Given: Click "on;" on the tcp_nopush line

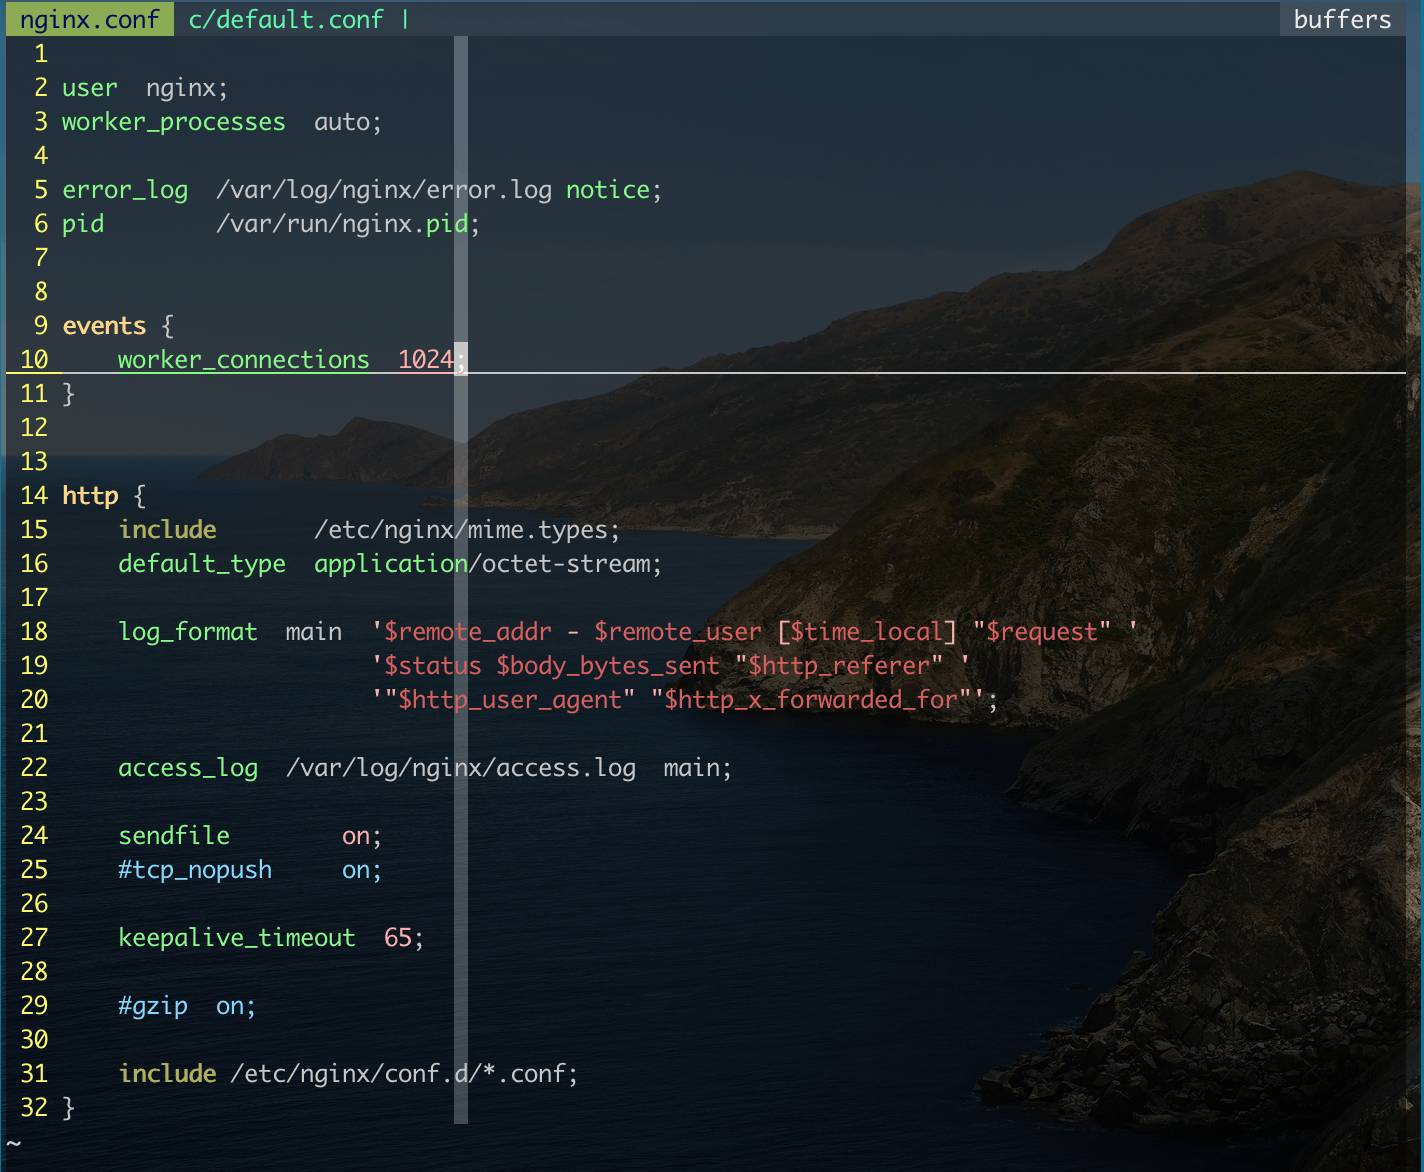Looking at the screenshot, I should point(362,870).
